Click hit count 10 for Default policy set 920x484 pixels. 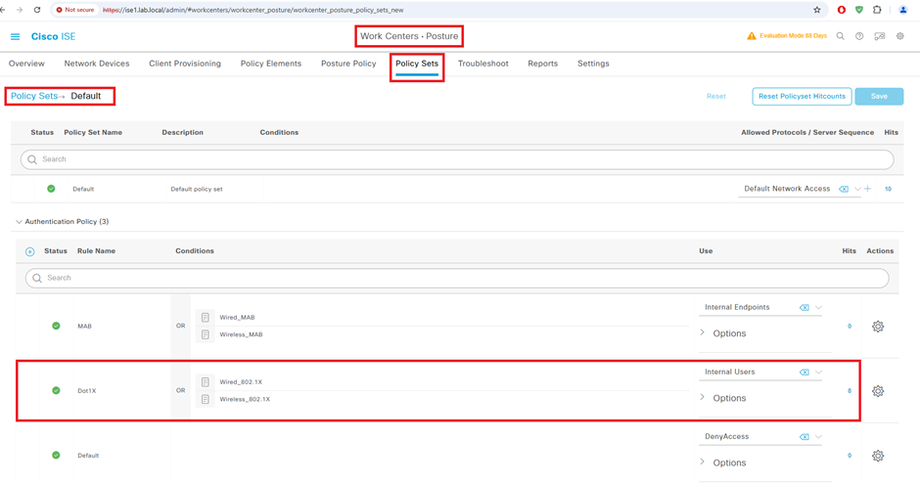pyautogui.click(x=888, y=189)
